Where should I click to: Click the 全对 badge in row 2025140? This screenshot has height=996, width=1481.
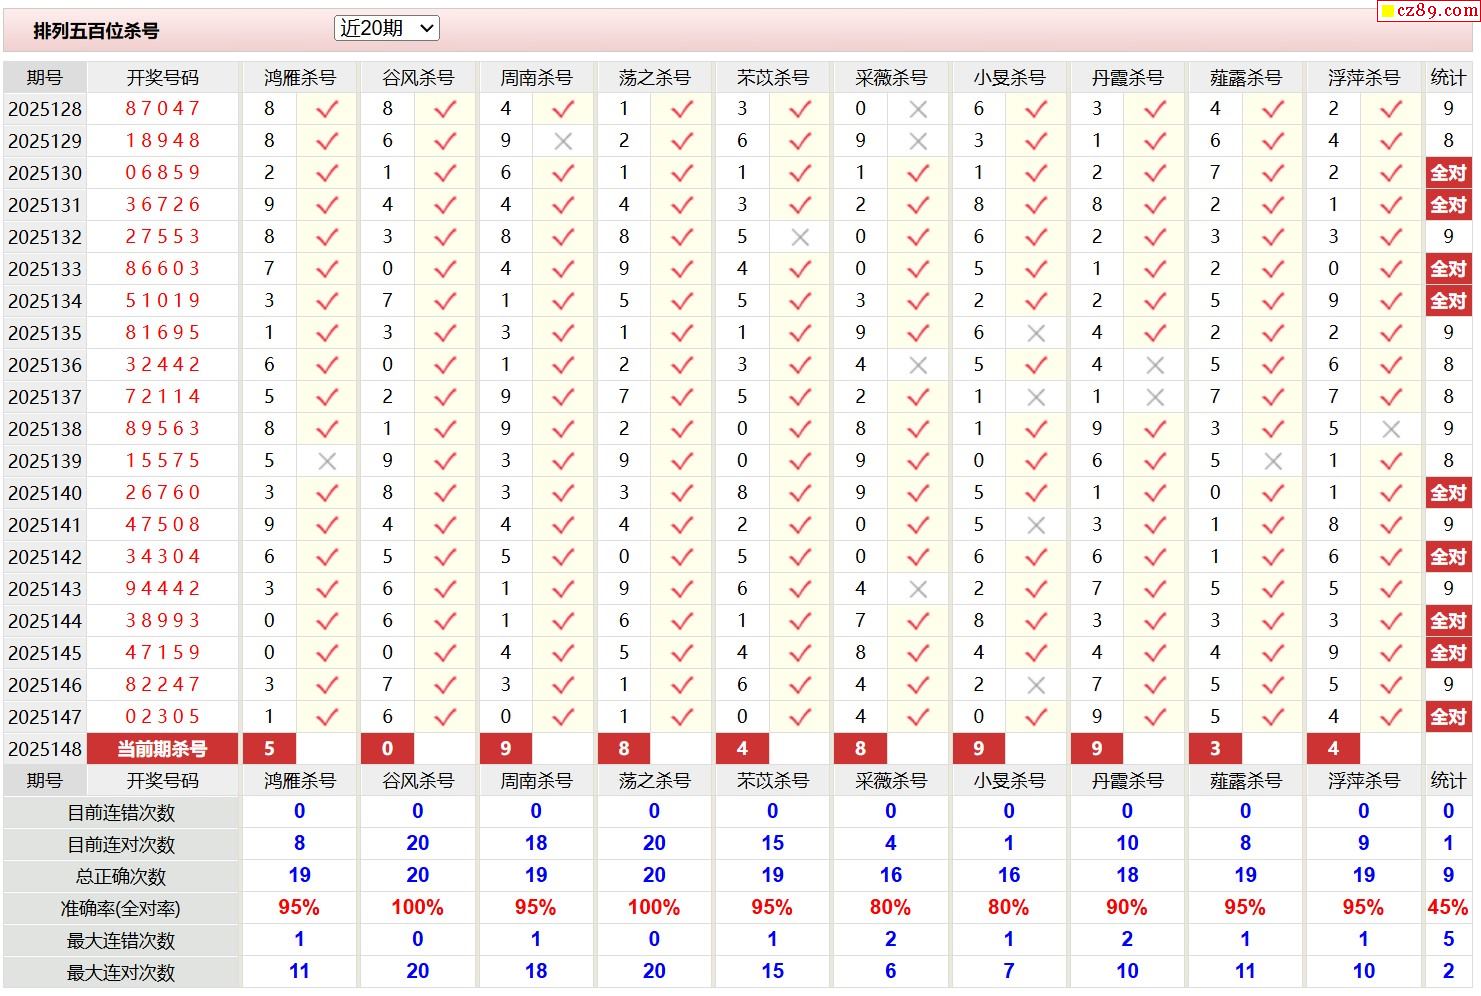coord(1448,493)
